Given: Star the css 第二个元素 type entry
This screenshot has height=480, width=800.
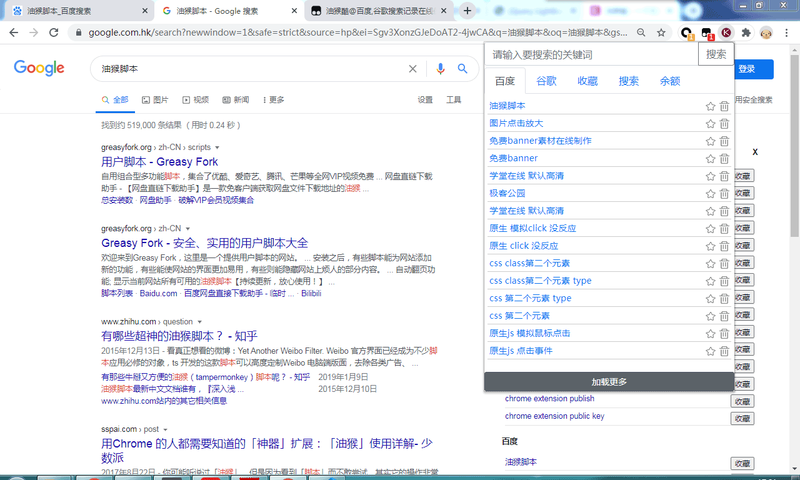Looking at the screenshot, I should pos(710,298).
